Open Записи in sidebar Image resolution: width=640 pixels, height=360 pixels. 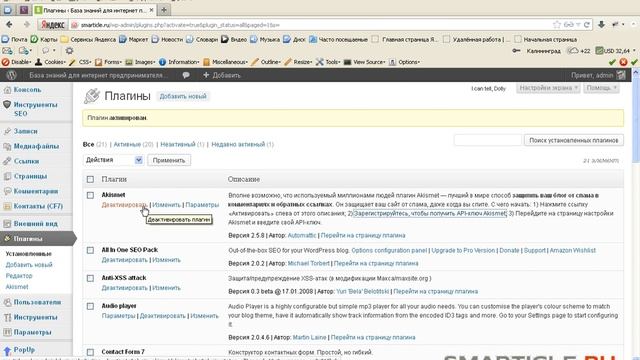click(x=25, y=131)
